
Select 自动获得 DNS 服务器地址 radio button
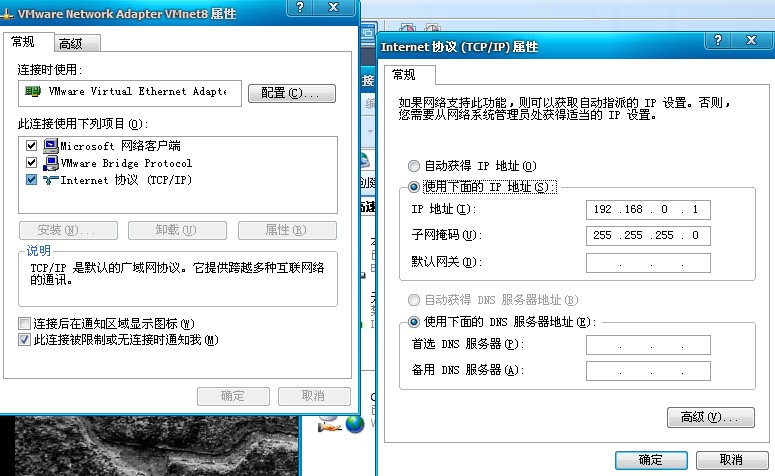(x=414, y=300)
